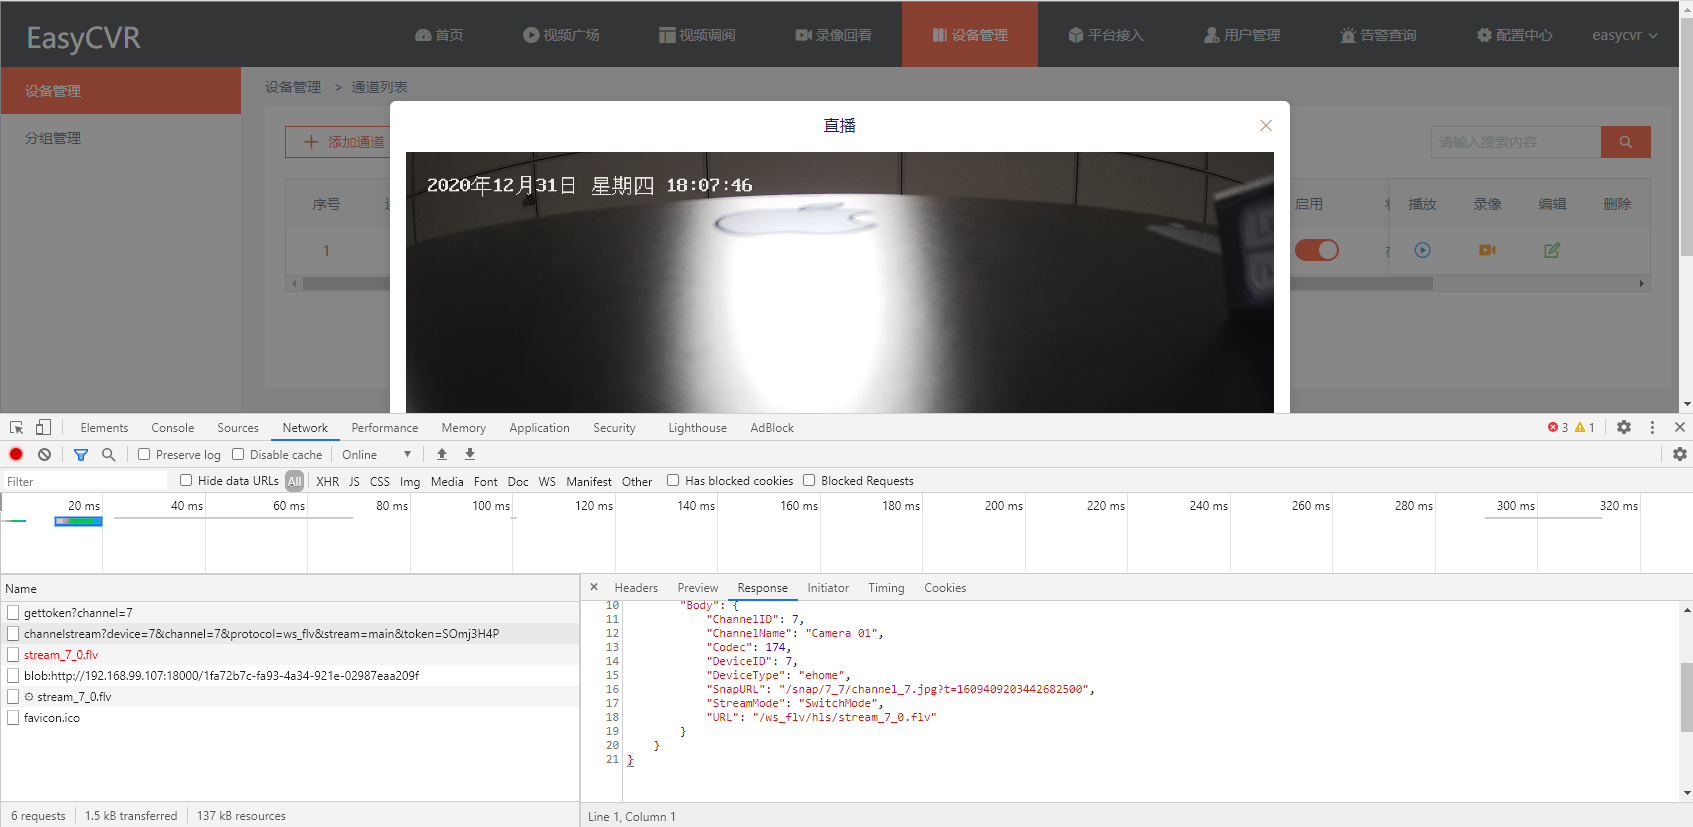Open the easycvr user dropdown

click(1625, 35)
